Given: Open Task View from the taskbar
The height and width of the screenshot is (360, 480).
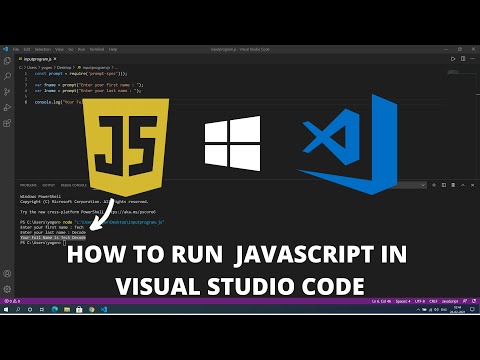Looking at the screenshot, I should 42,309.
